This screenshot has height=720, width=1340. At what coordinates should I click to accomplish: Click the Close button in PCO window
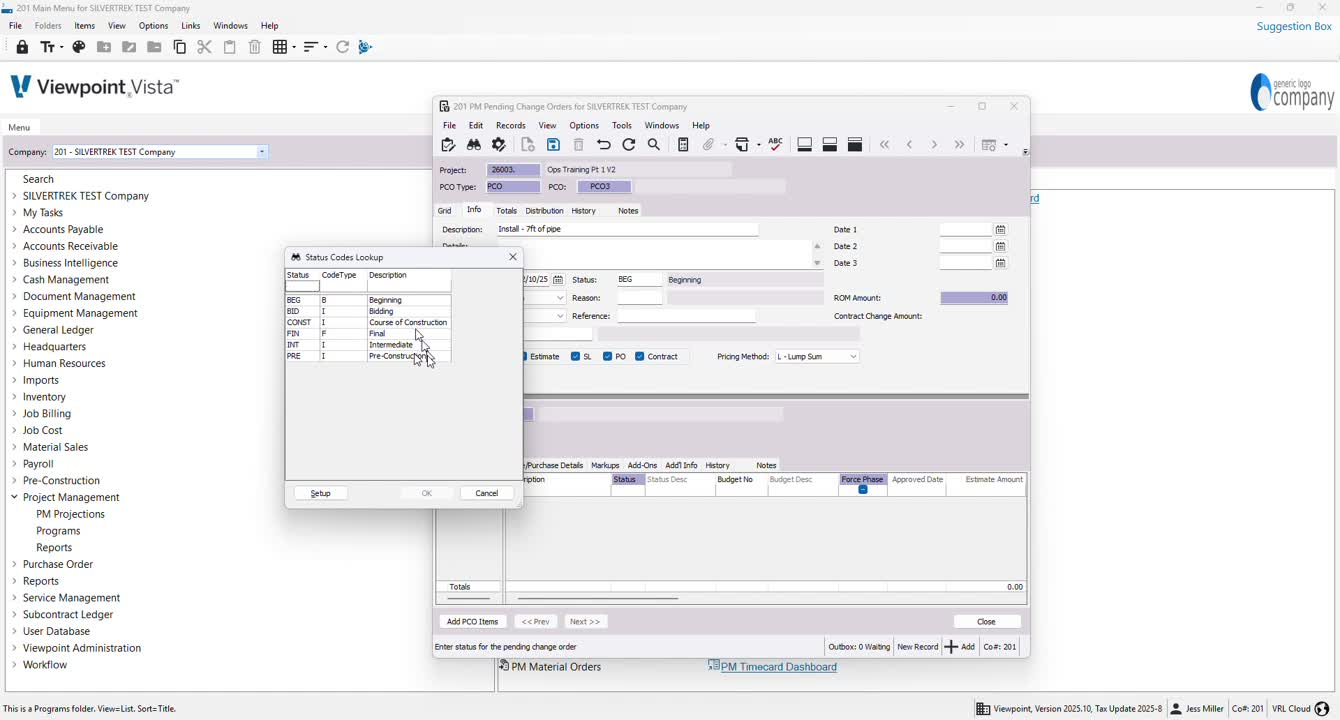(x=986, y=621)
